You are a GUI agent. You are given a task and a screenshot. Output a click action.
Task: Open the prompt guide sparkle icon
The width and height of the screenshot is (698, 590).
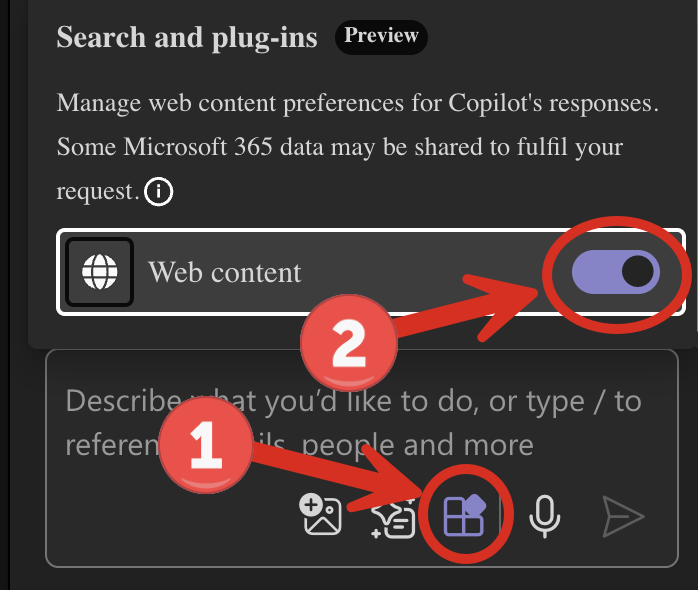coord(393,518)
